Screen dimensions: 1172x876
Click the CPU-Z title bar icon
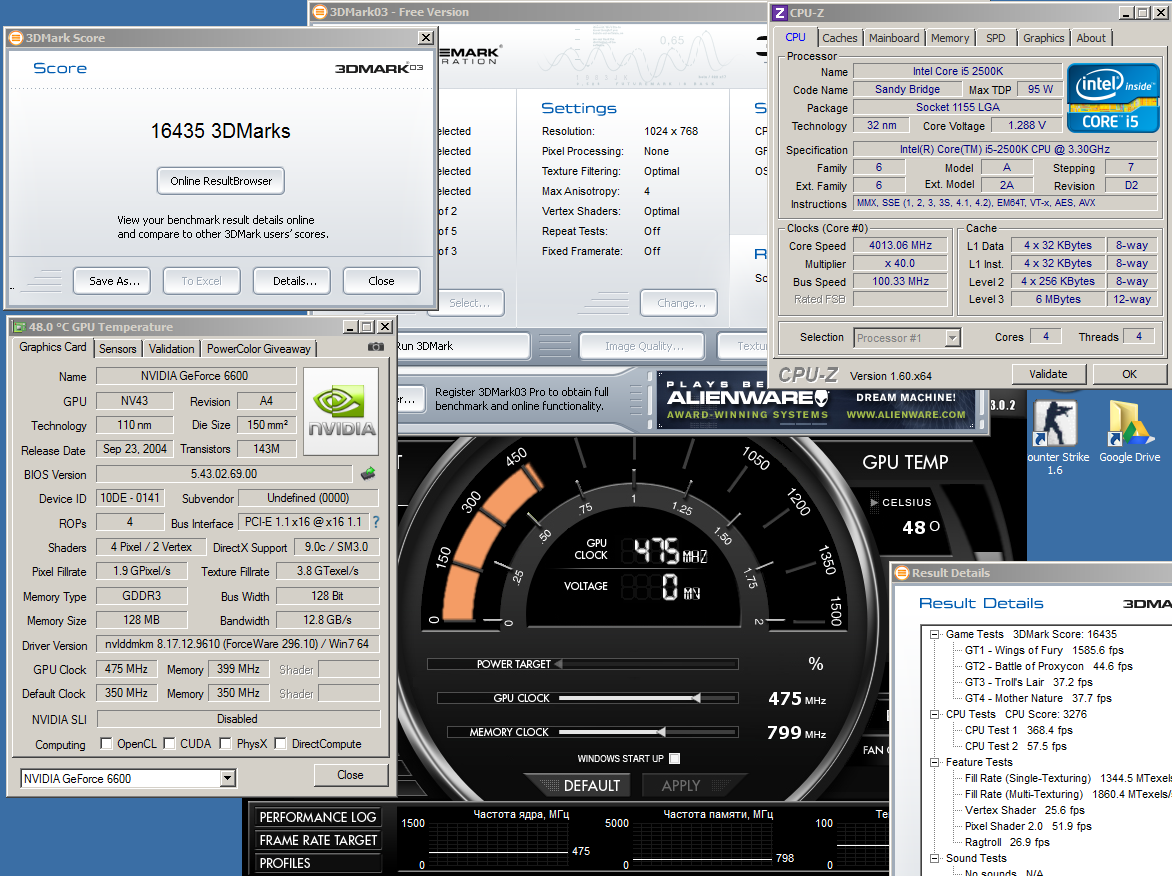[x=780, y=13]
